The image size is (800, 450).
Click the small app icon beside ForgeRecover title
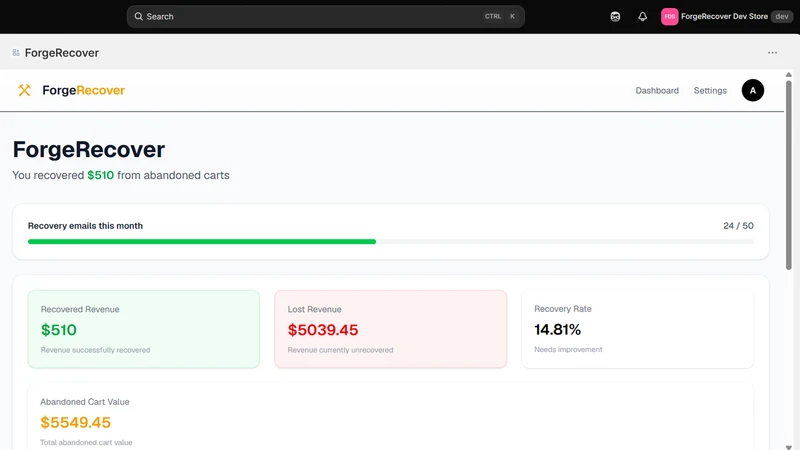(16, 53)
